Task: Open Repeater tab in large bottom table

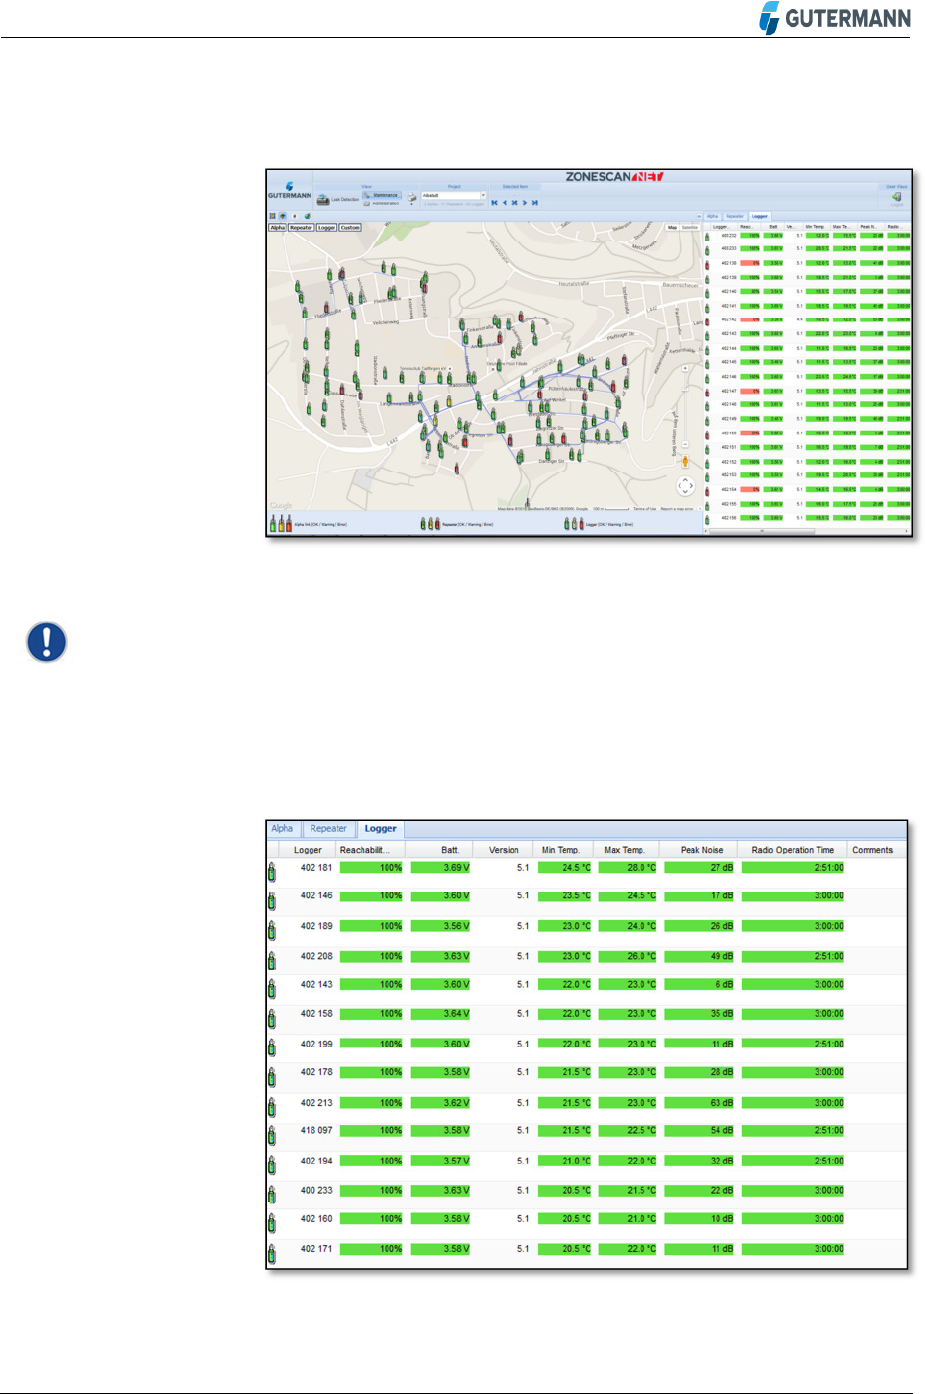Action: coord(328,829)
